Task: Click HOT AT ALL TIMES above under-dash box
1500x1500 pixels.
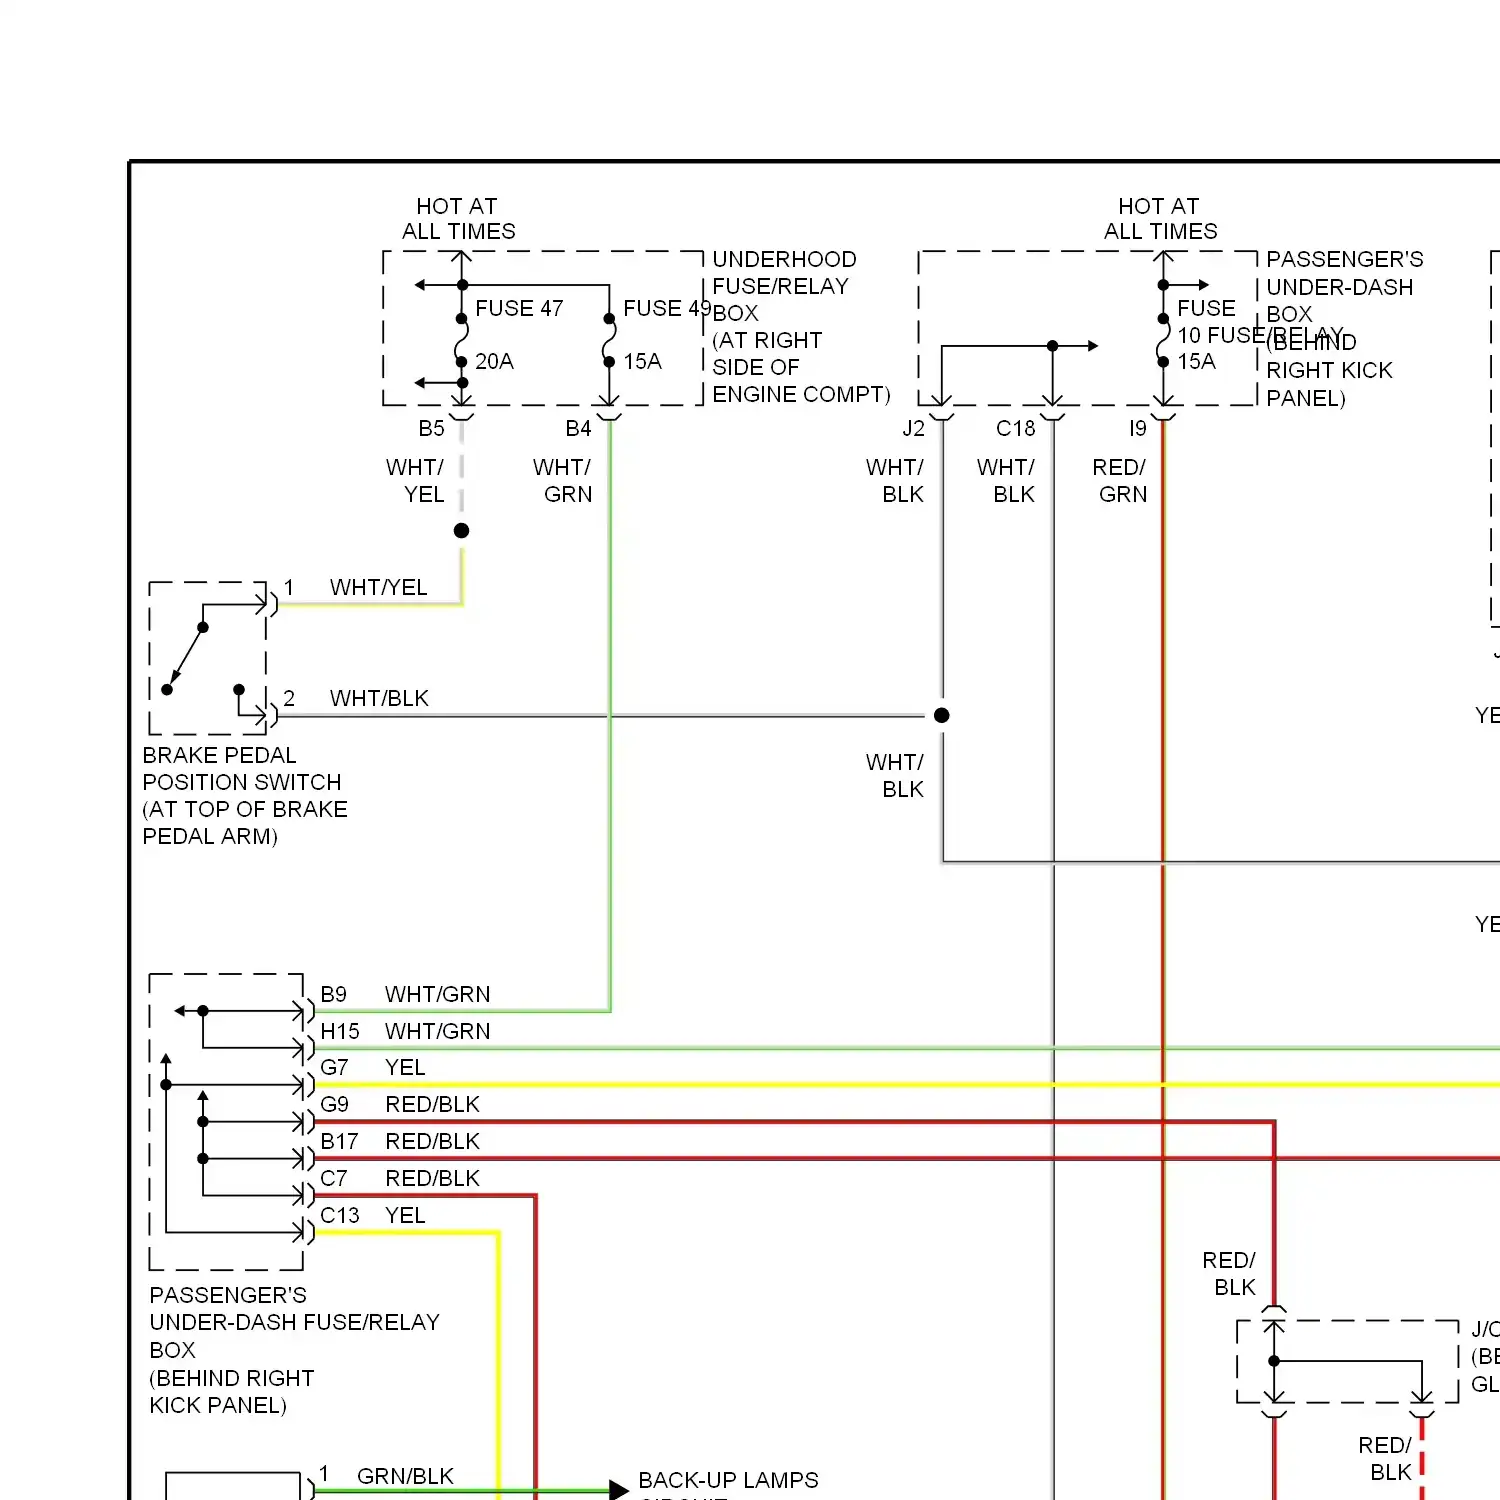Action: pyautogui.click(x=1160, y=218)
